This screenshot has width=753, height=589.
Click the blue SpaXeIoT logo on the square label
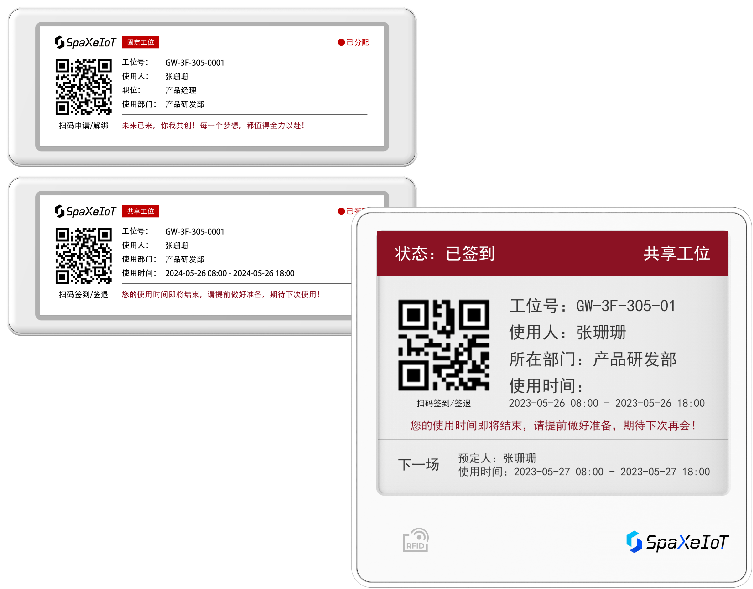point(678,542)
